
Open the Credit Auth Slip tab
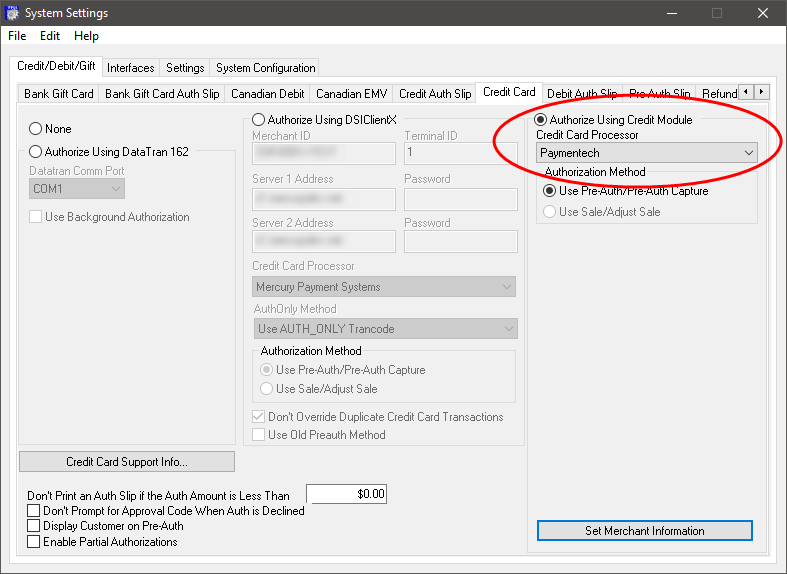coord(435,94)
